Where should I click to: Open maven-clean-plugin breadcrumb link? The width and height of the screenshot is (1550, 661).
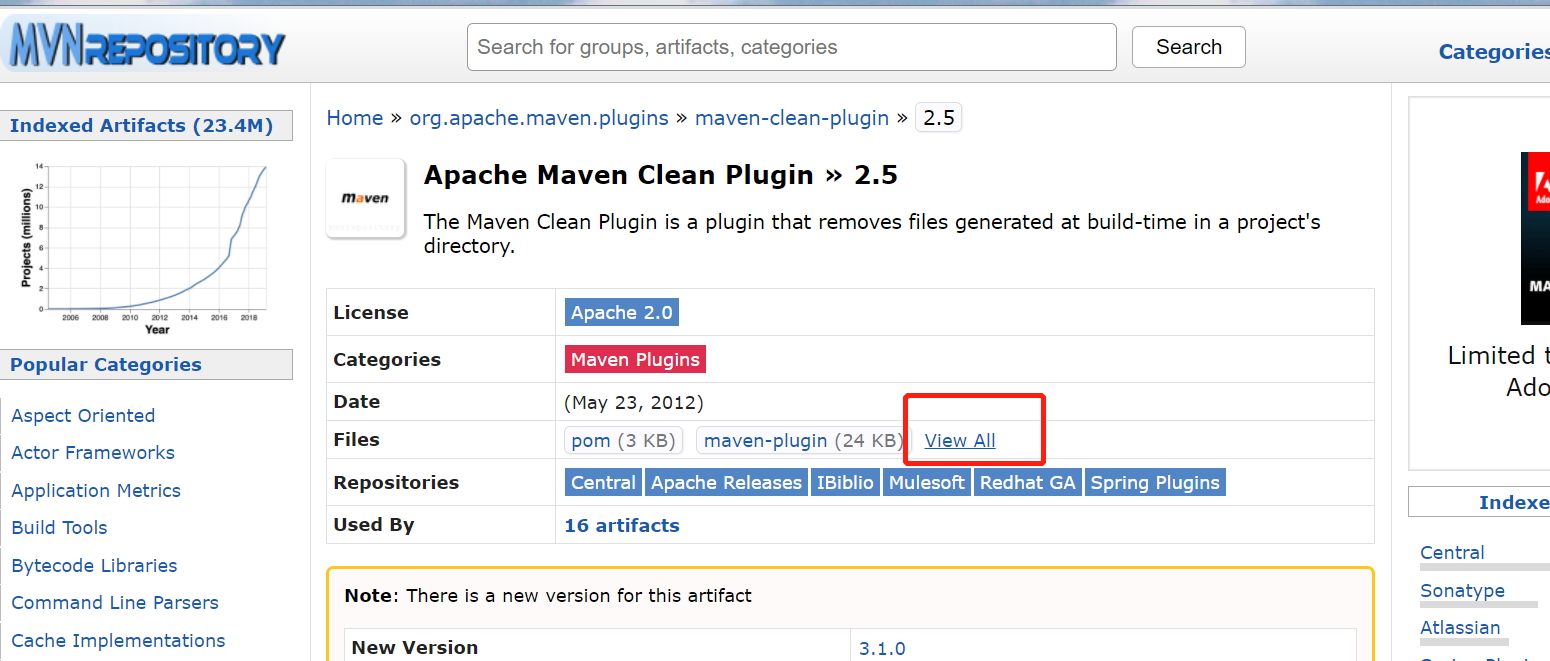click(x=792, y=118)
